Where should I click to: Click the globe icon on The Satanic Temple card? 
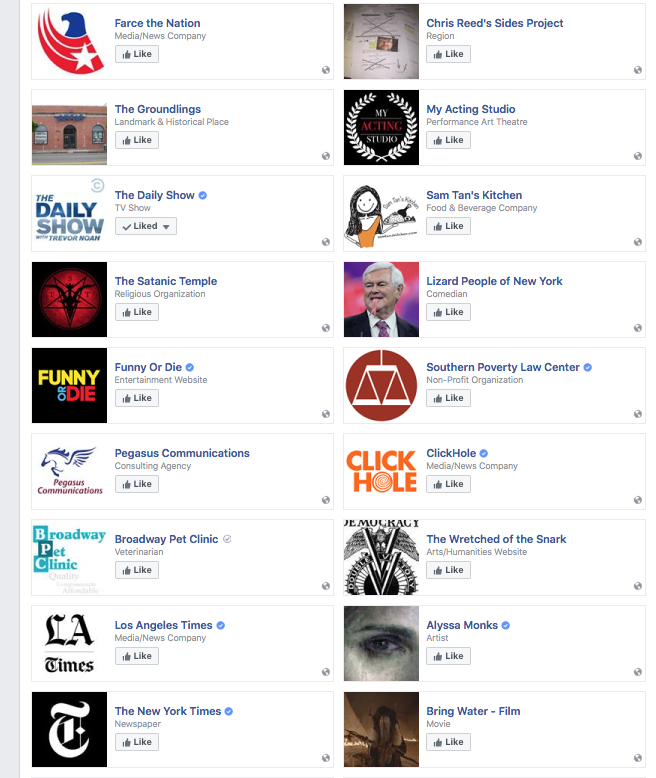(326, 328)
